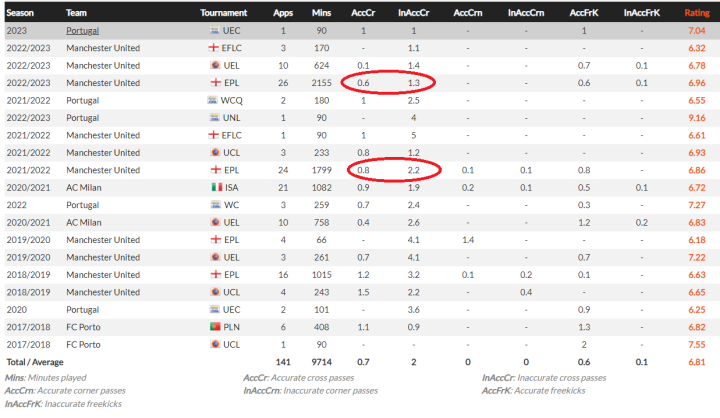Click the Mins column header
The width and height of the screenshot is (720, 418).
coord(321,13)
